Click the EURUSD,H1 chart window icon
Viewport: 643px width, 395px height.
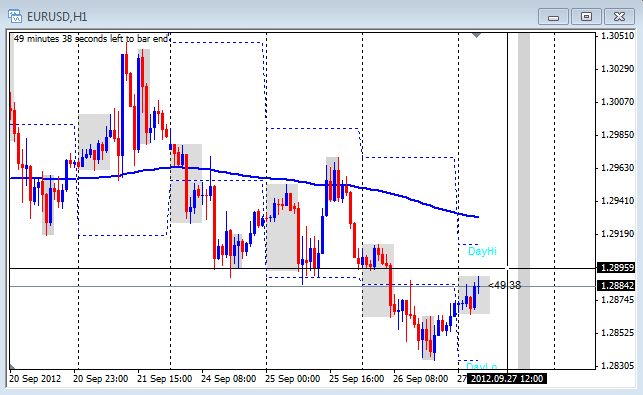pos(15,16)
